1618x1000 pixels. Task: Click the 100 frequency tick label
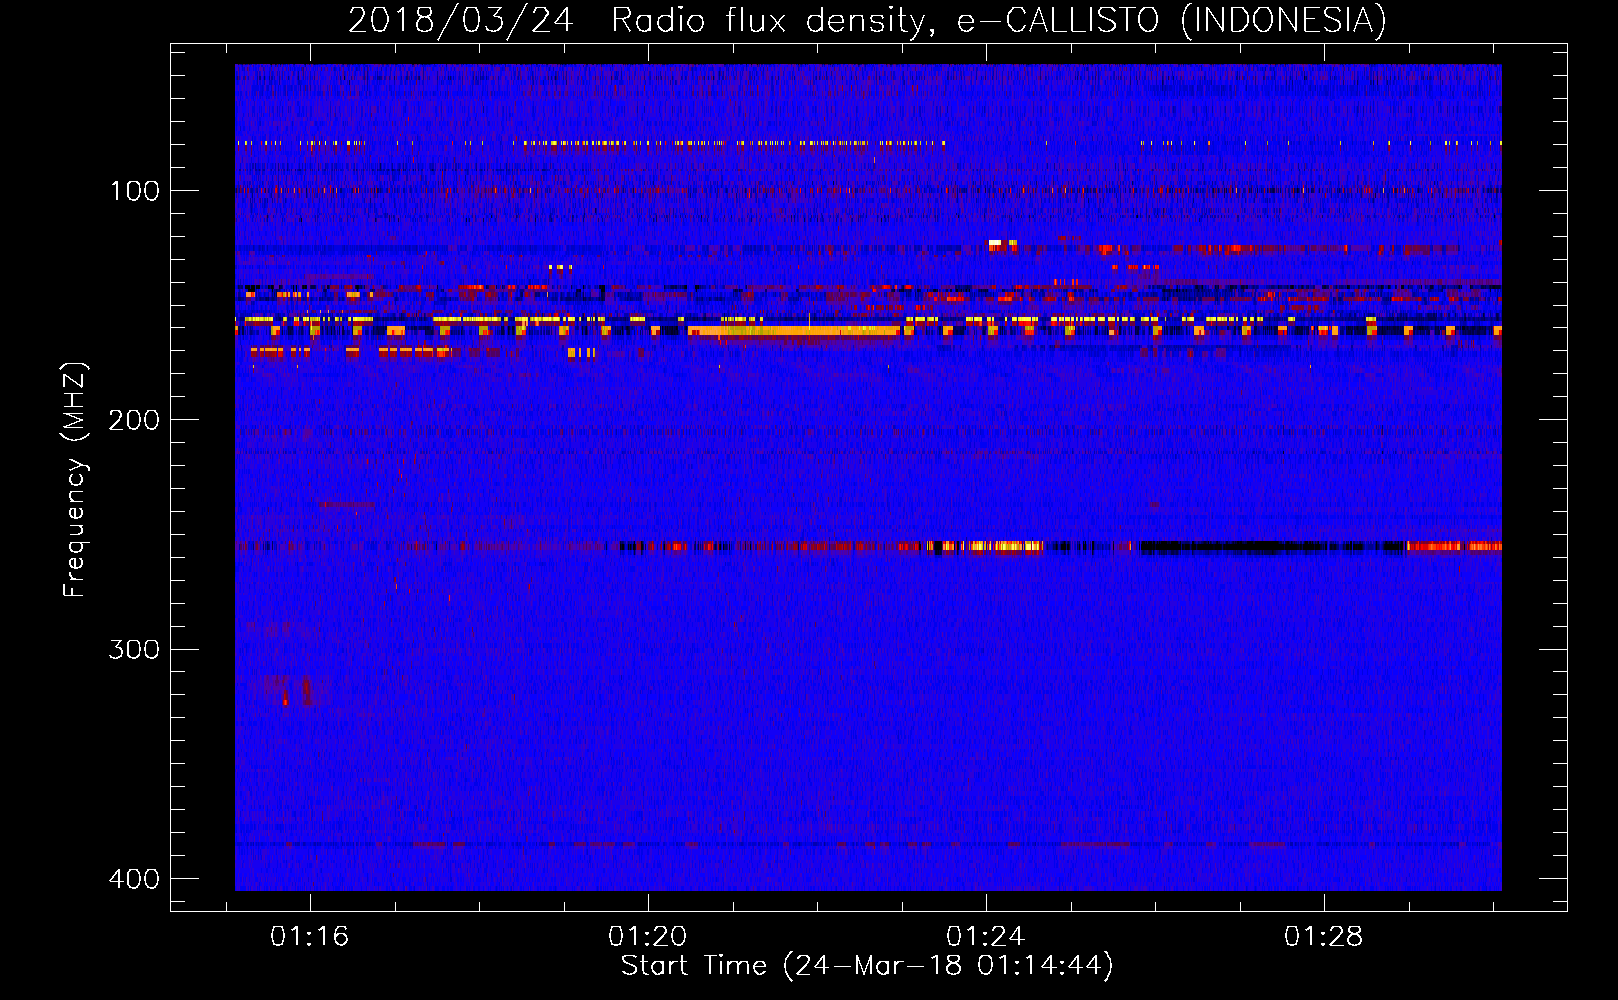click(x=135, y=191)
